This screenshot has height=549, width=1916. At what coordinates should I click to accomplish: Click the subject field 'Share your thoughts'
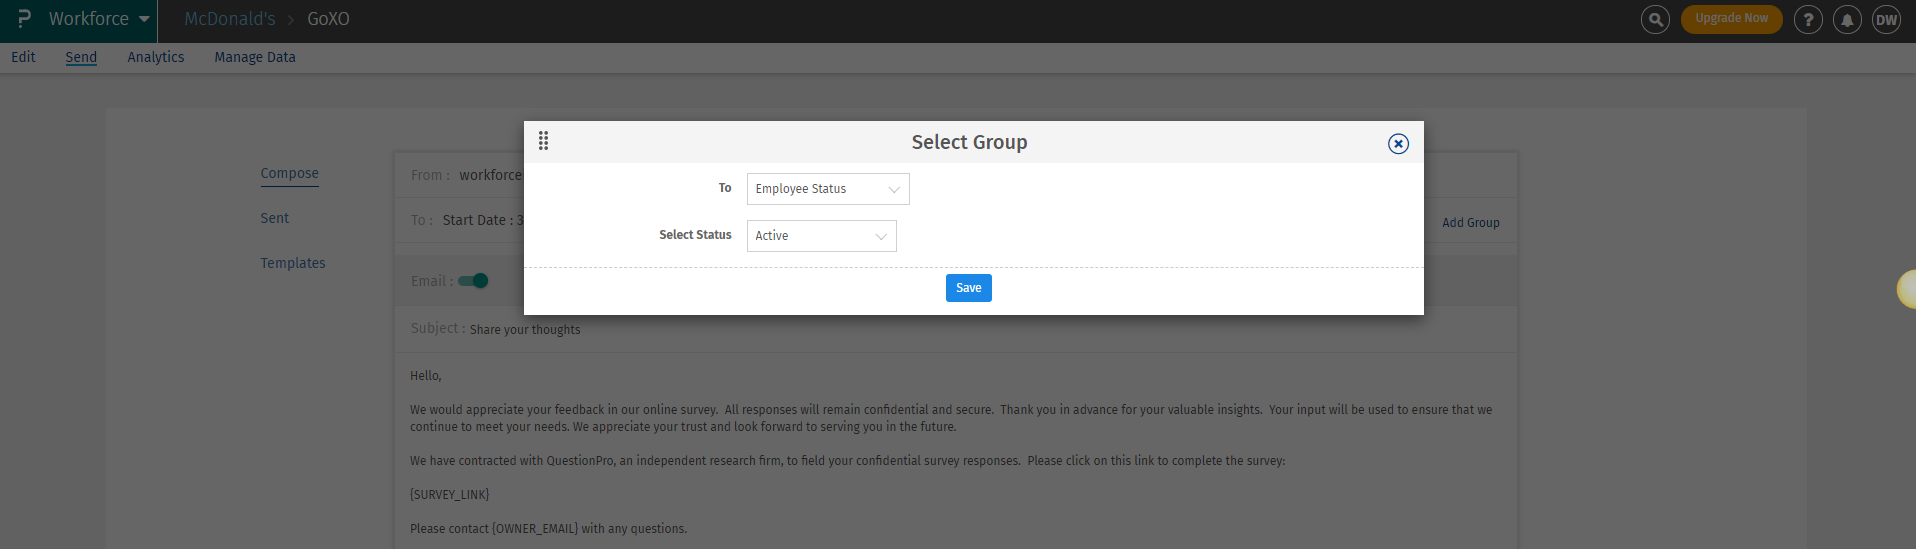click(x=525, y=330)
